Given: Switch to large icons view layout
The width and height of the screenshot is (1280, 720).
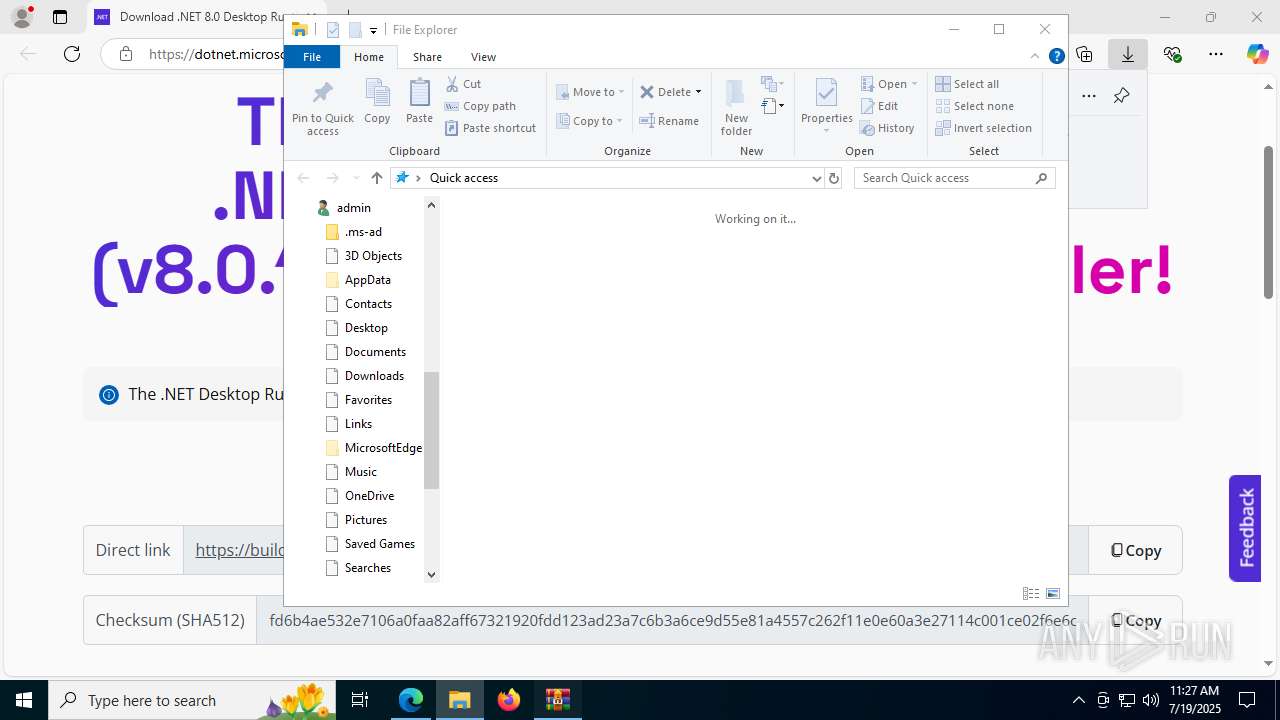Looking at the screenshot, I should click(x=1053, y=594).
